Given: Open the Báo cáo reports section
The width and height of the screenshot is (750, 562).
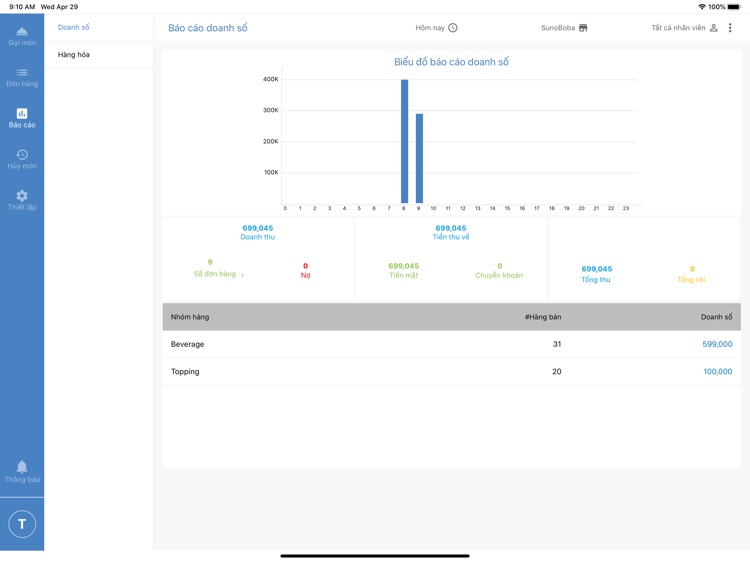Looking at the screenshot, I should pos(22,118).
